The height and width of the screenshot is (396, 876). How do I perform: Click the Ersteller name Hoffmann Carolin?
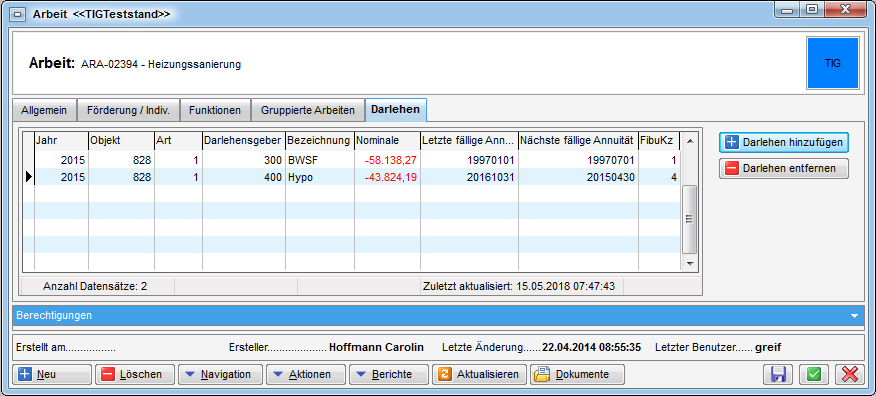[377, 347]
